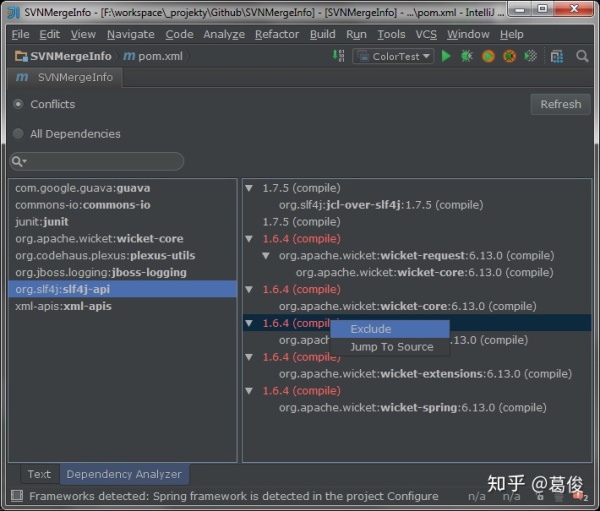
Task: Select the Conflicts radio button
Action: click(x=18, y=104)
